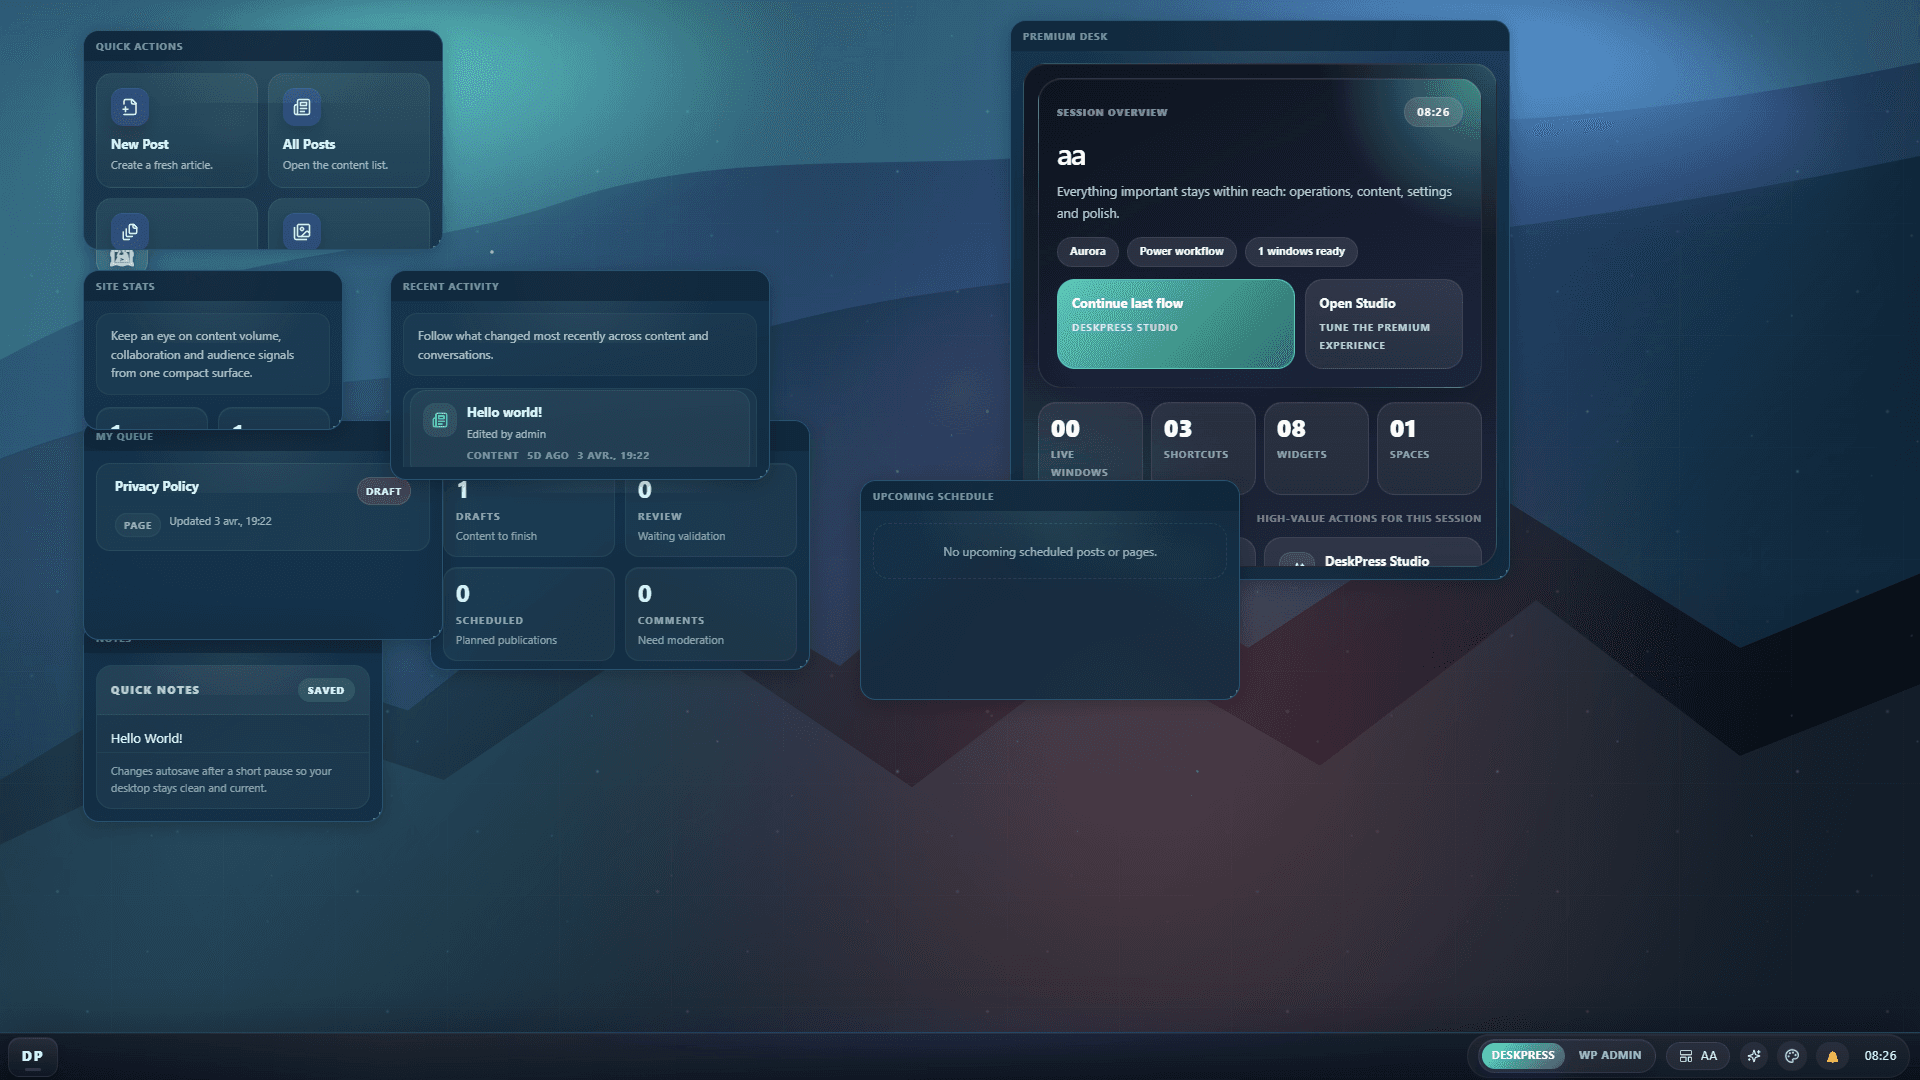
Task: Toggle the Aurora chip in Session Overview
Action: 1087,252
